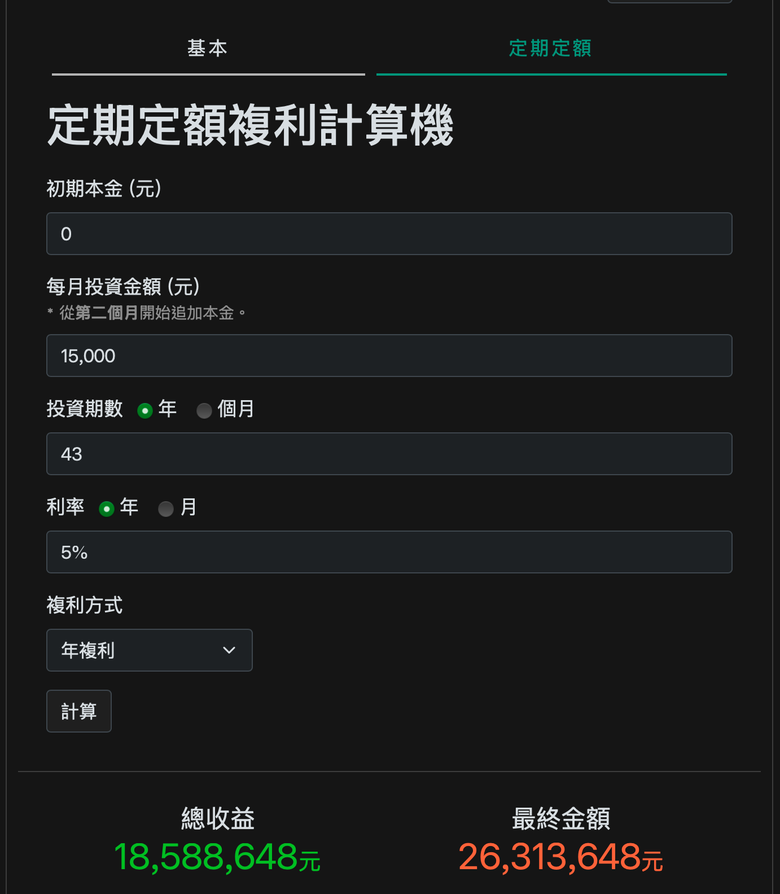Viewport: 780px width, 894px height.
Task: Select 年 radio for 投資期數
Action: tap(145, 411)
